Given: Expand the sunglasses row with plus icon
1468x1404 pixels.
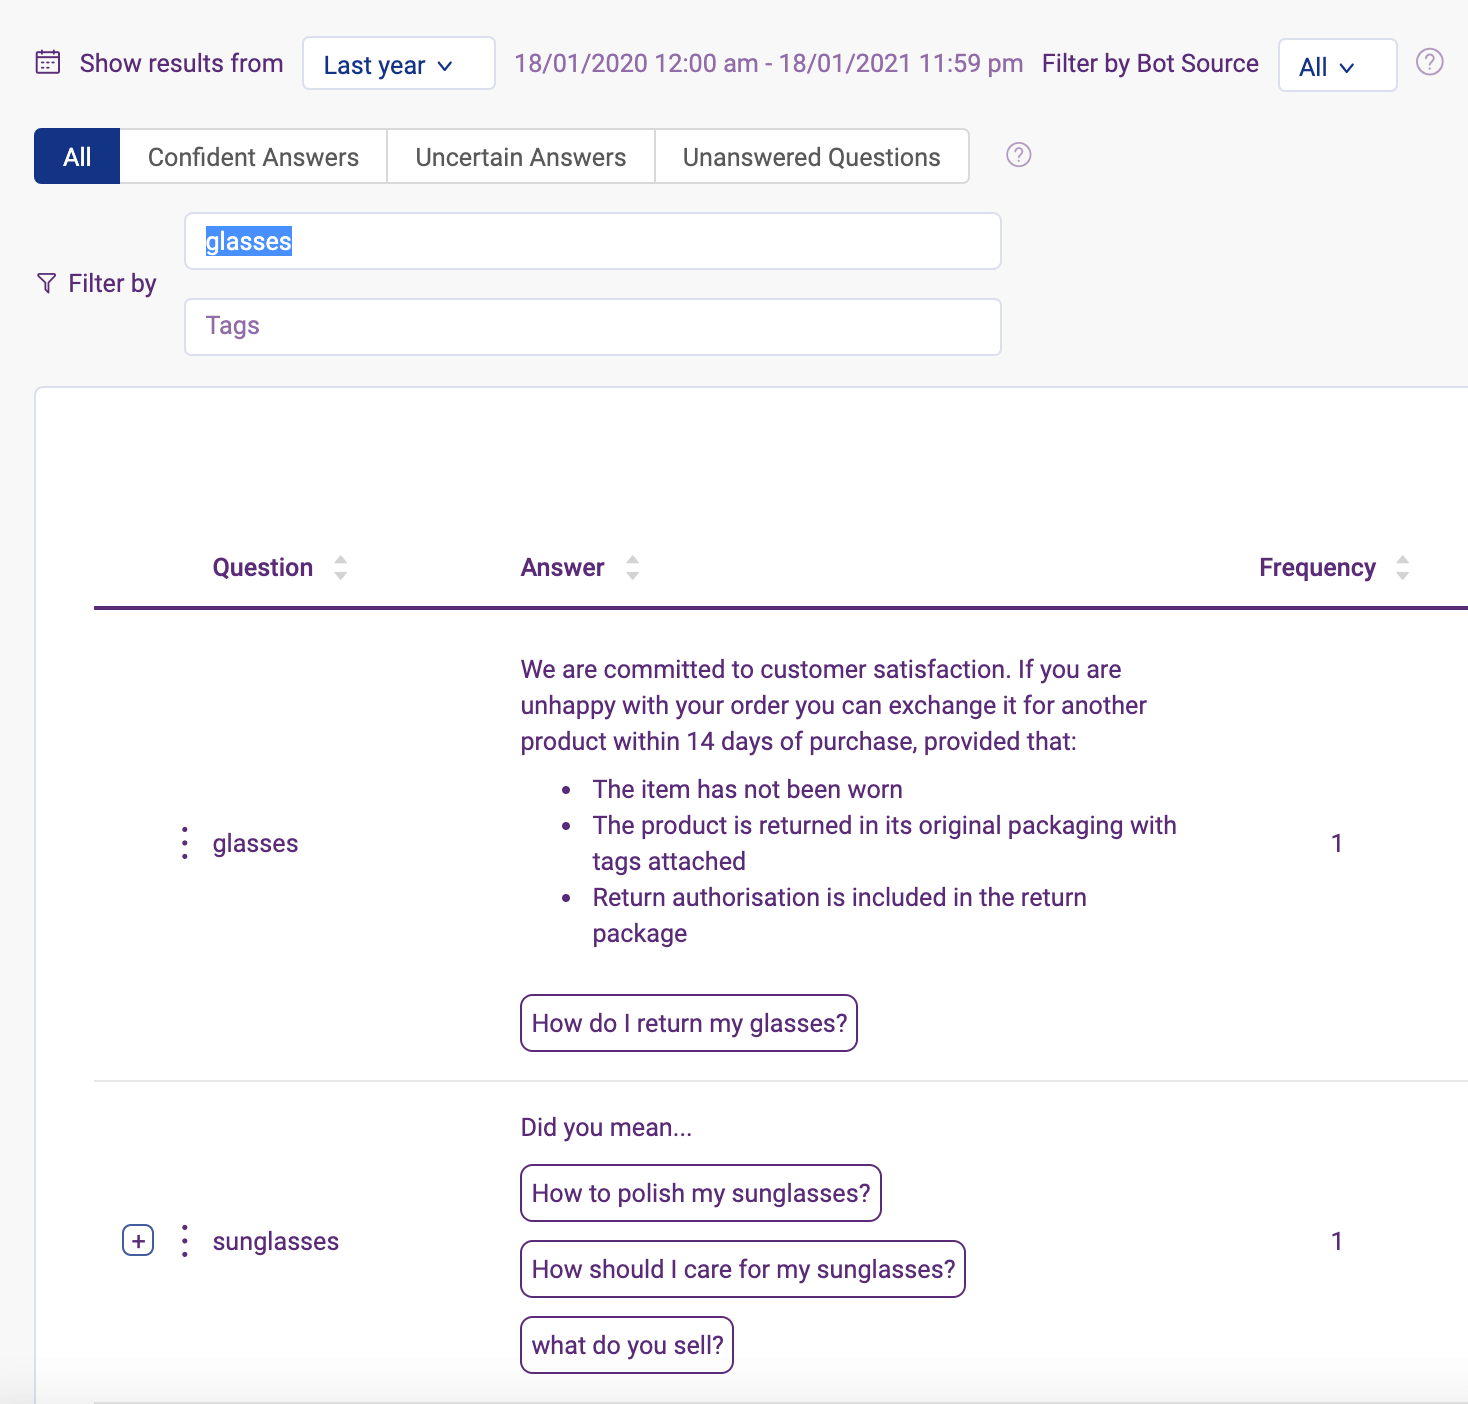Looking at the screenshot, I should [x=138, y=1241].
